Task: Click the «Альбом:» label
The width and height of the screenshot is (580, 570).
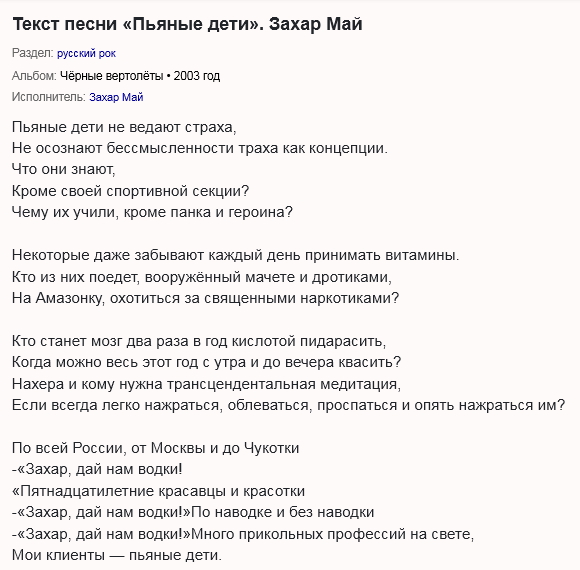Action: [x=34, y=76]
